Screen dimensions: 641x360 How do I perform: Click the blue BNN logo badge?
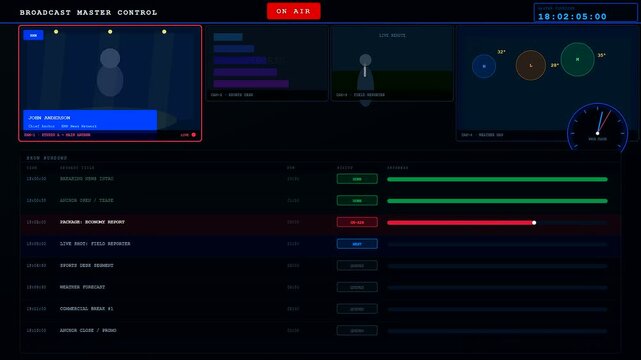point(33,35)
